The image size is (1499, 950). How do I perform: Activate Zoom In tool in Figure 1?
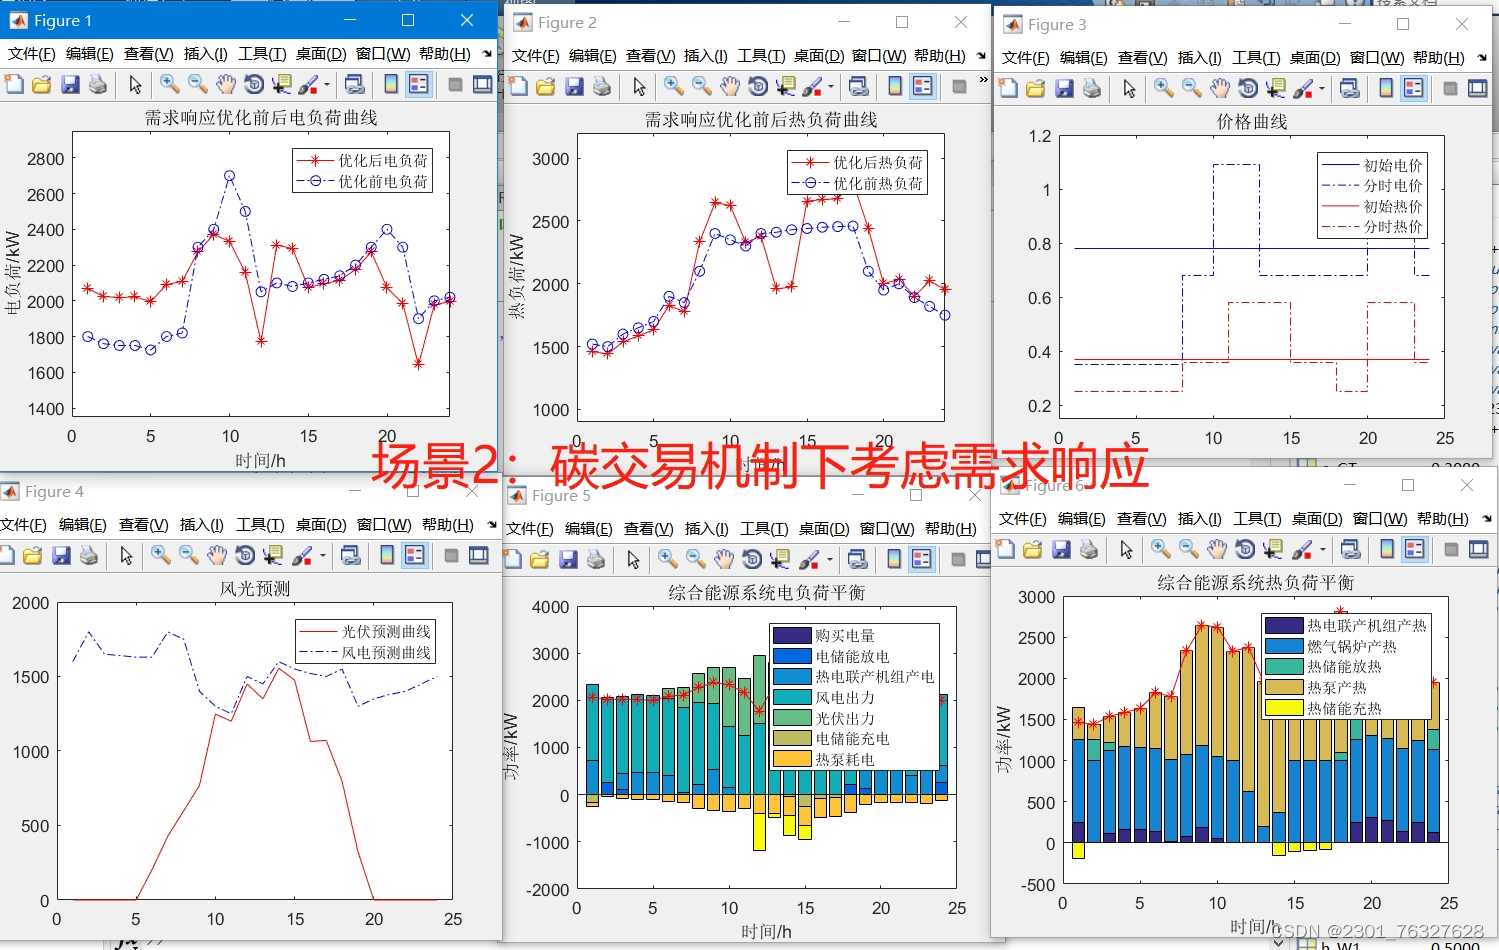click(x=170, y=85)
